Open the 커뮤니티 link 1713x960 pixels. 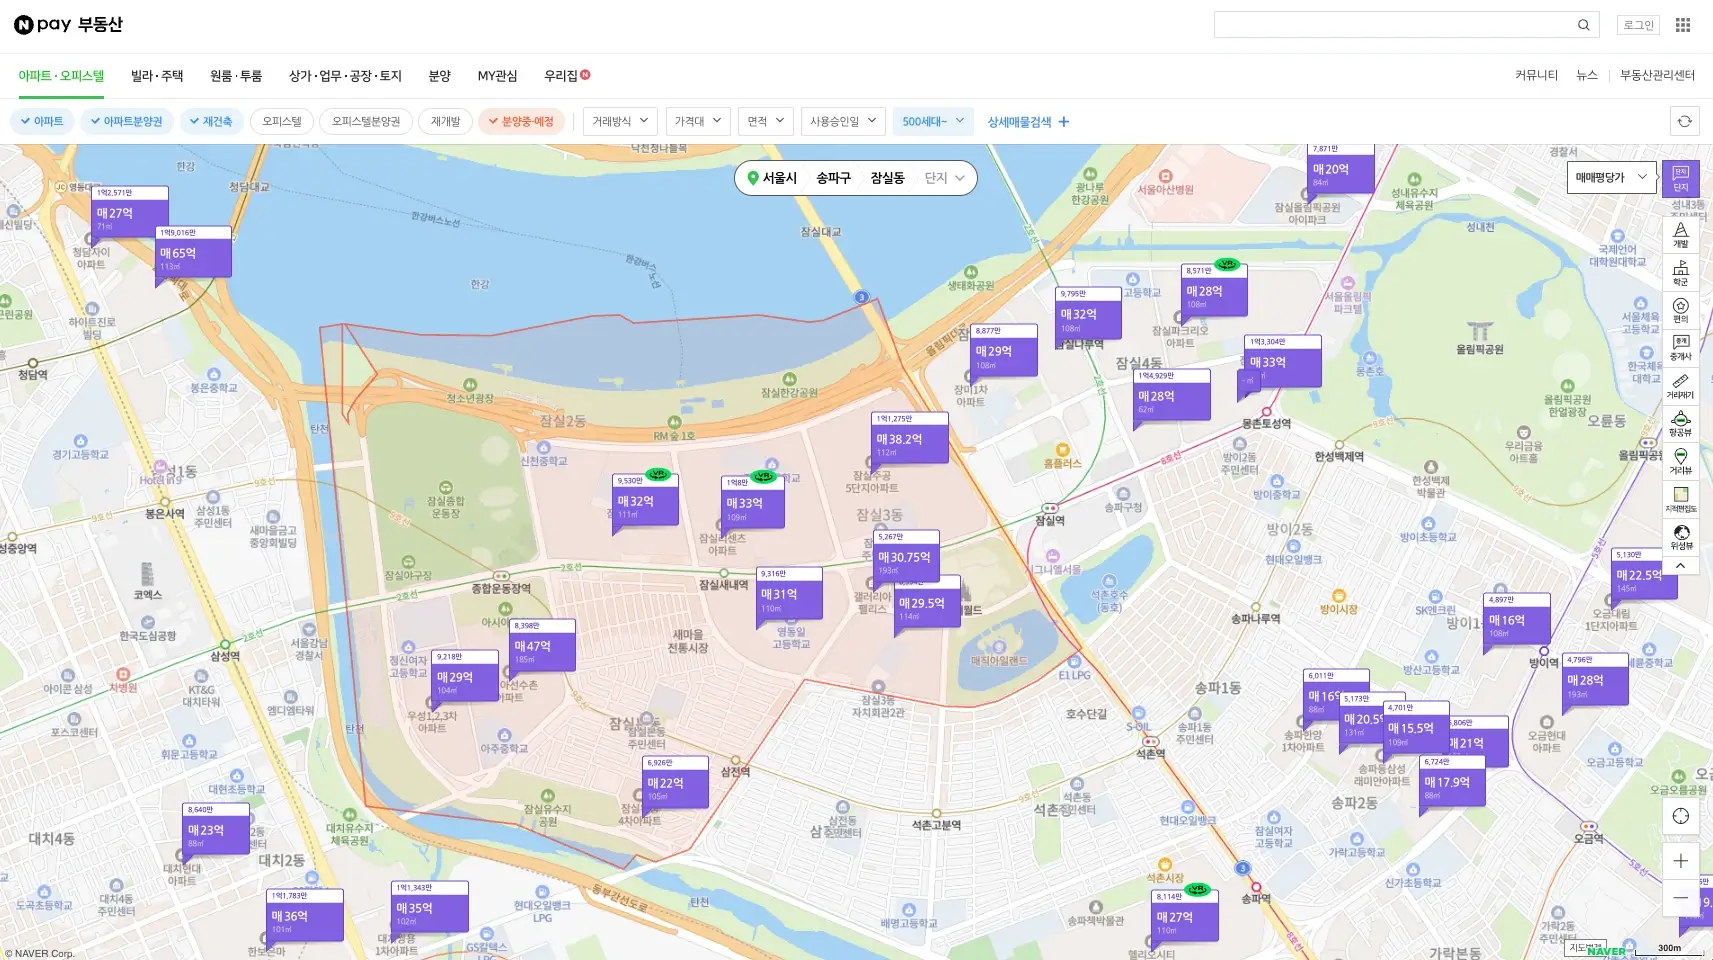point(1536,75)
